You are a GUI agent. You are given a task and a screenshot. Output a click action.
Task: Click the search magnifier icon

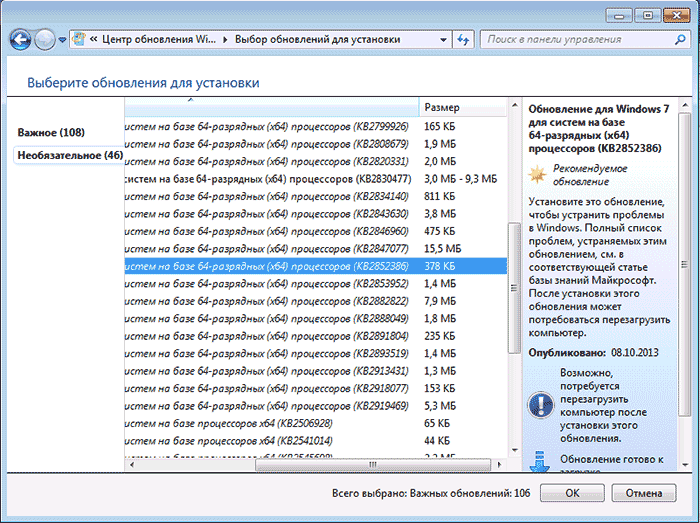(x=679, y=40)
